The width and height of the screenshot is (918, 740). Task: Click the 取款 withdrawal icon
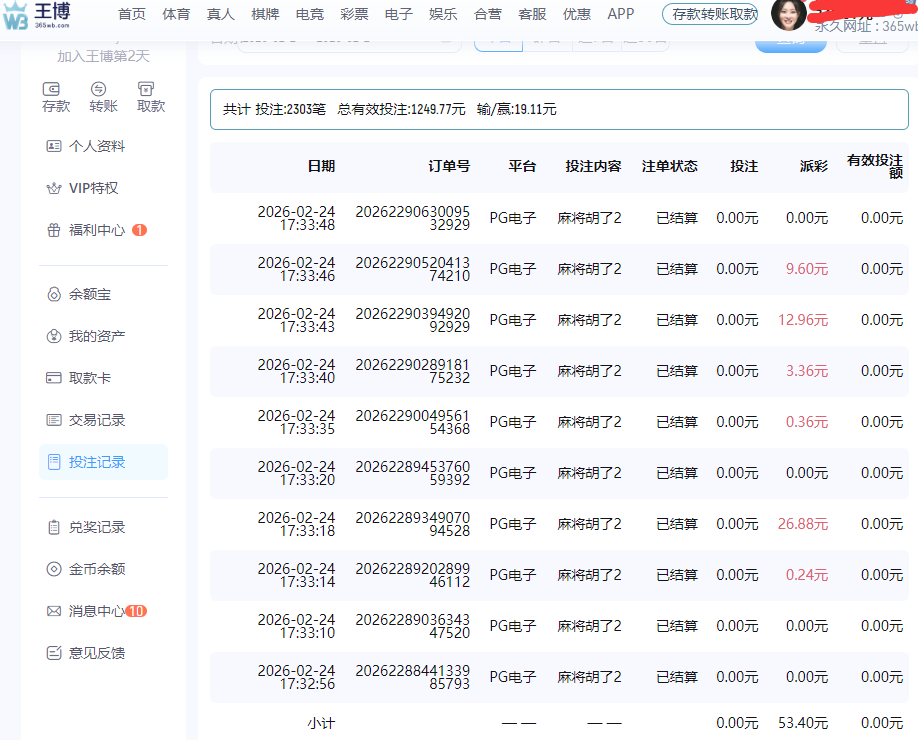150,89
